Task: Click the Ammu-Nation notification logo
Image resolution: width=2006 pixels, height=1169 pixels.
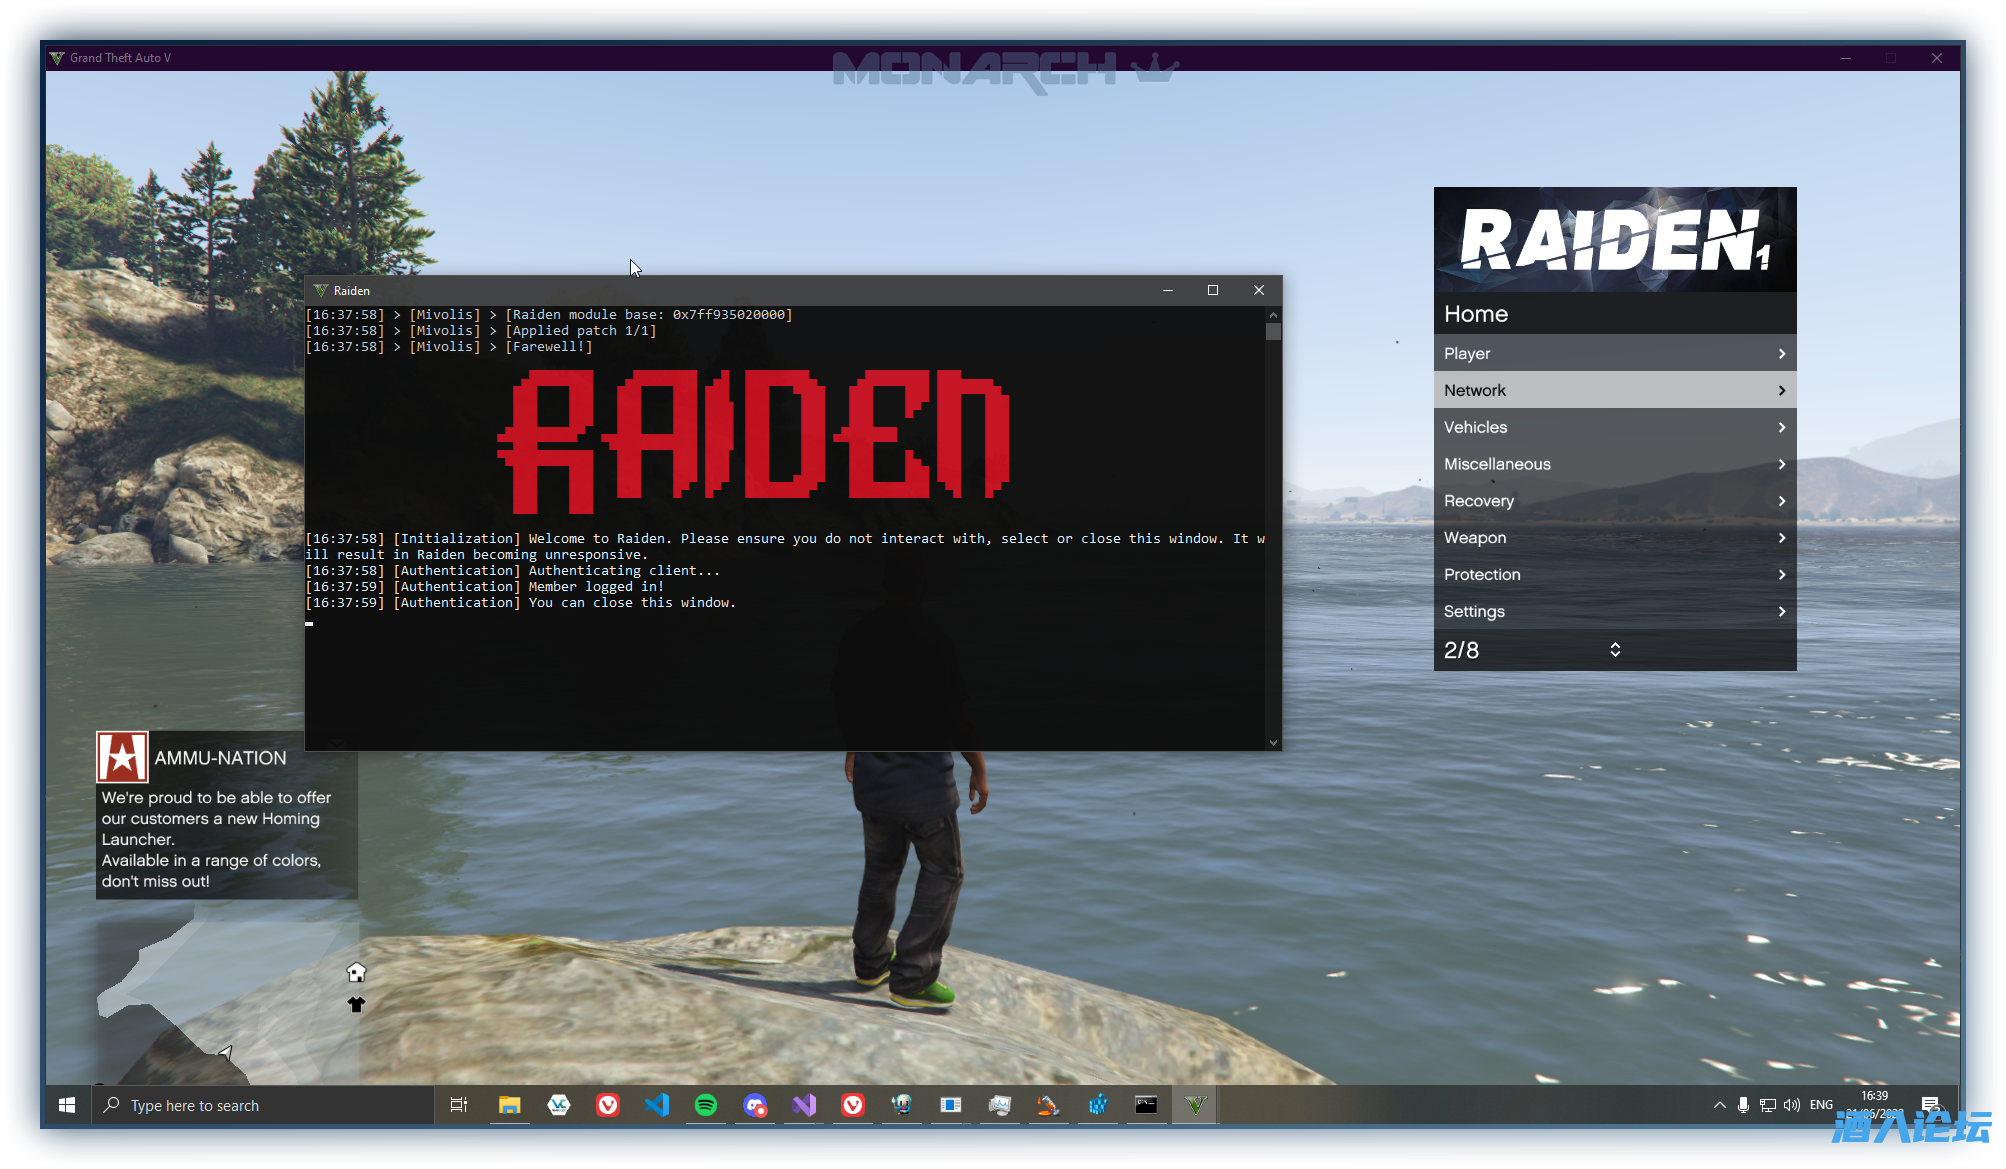Action: click(122, 757)
